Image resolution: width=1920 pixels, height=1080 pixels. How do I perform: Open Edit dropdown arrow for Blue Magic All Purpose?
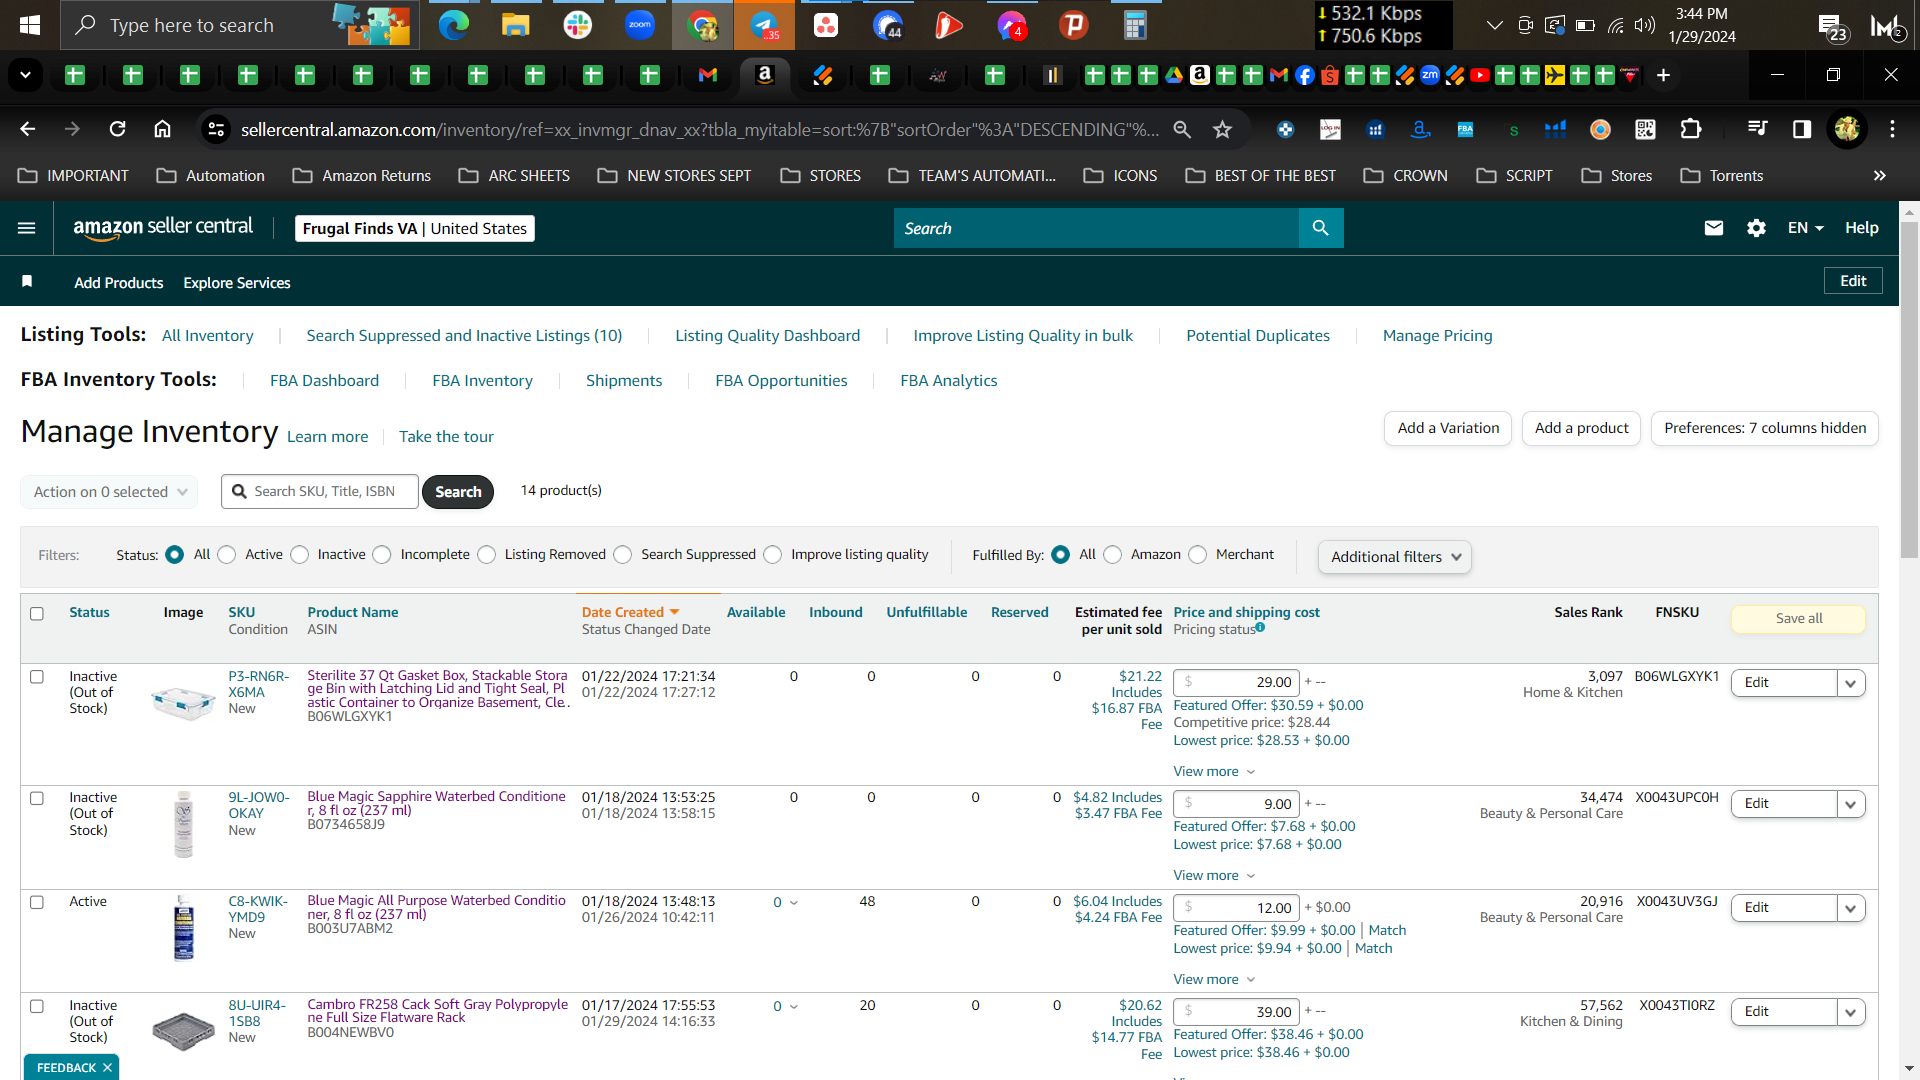[1851, 908]
